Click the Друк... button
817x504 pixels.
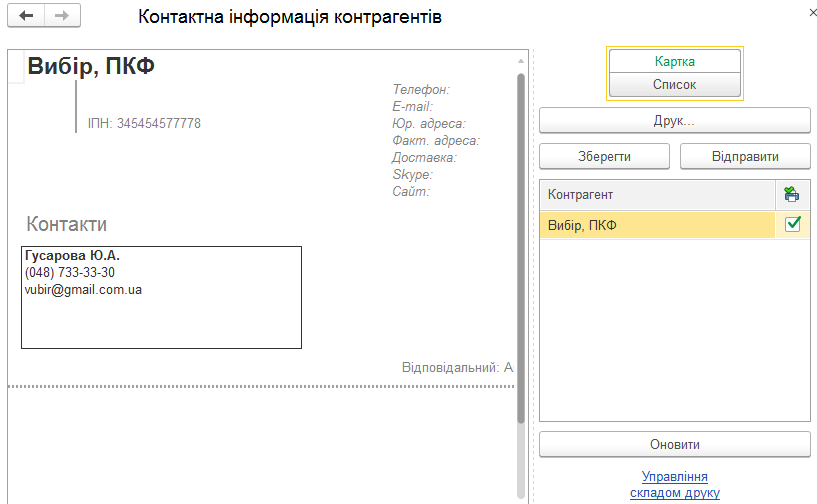click(x=674, y=120)
